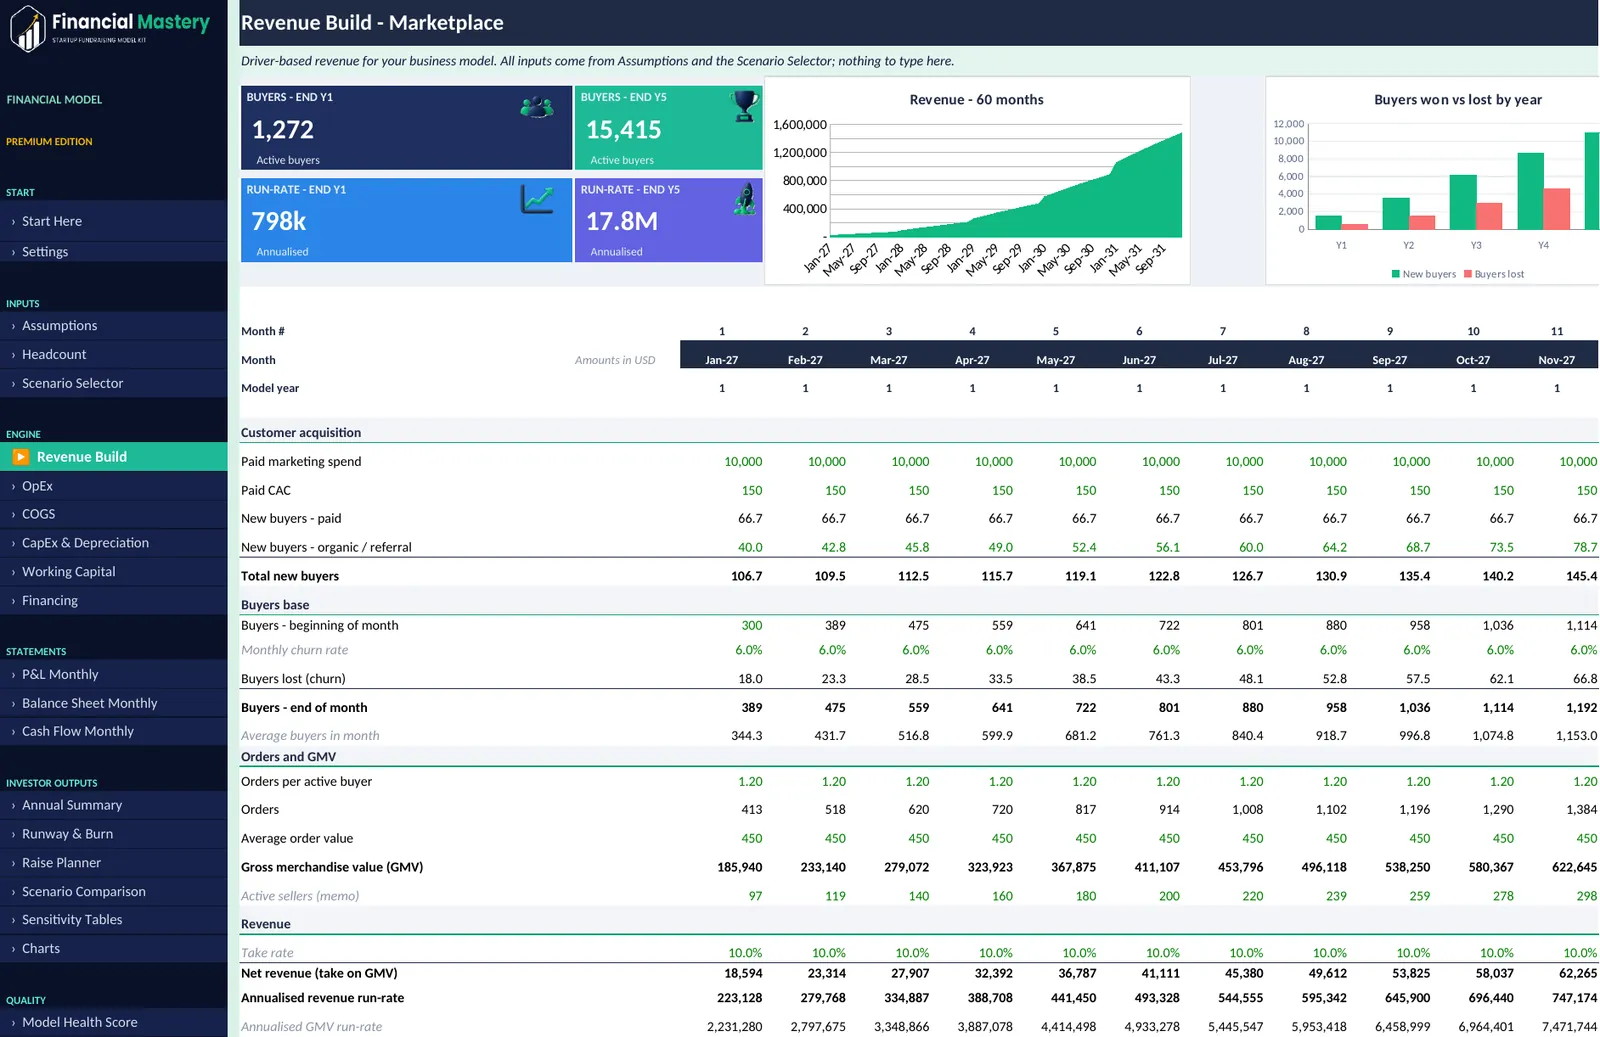Click the rocket icon in Run-Rate End Y5 card
This screenshot has width=1600, height=1037.
pos(745,199)
